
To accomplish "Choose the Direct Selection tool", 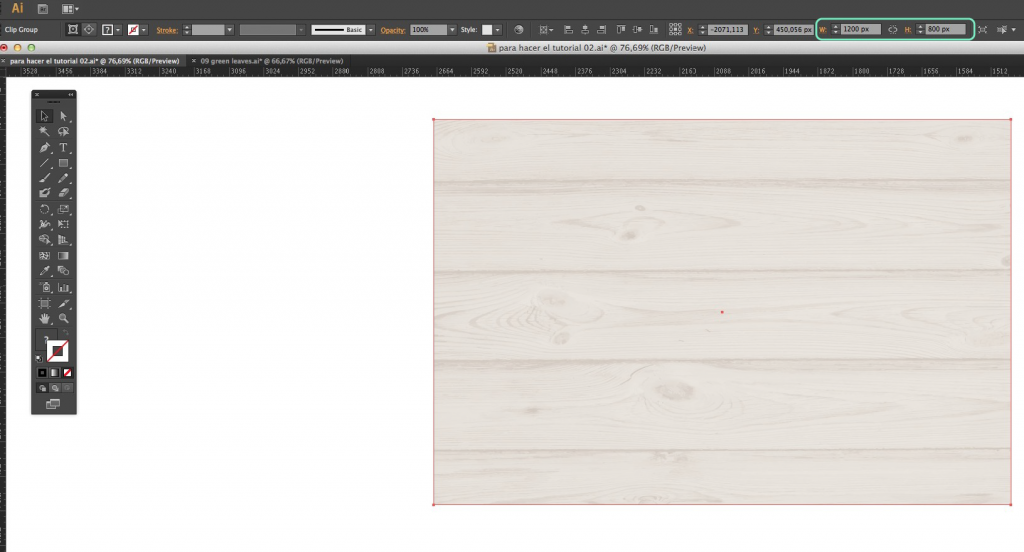I will tap(63, 116).
